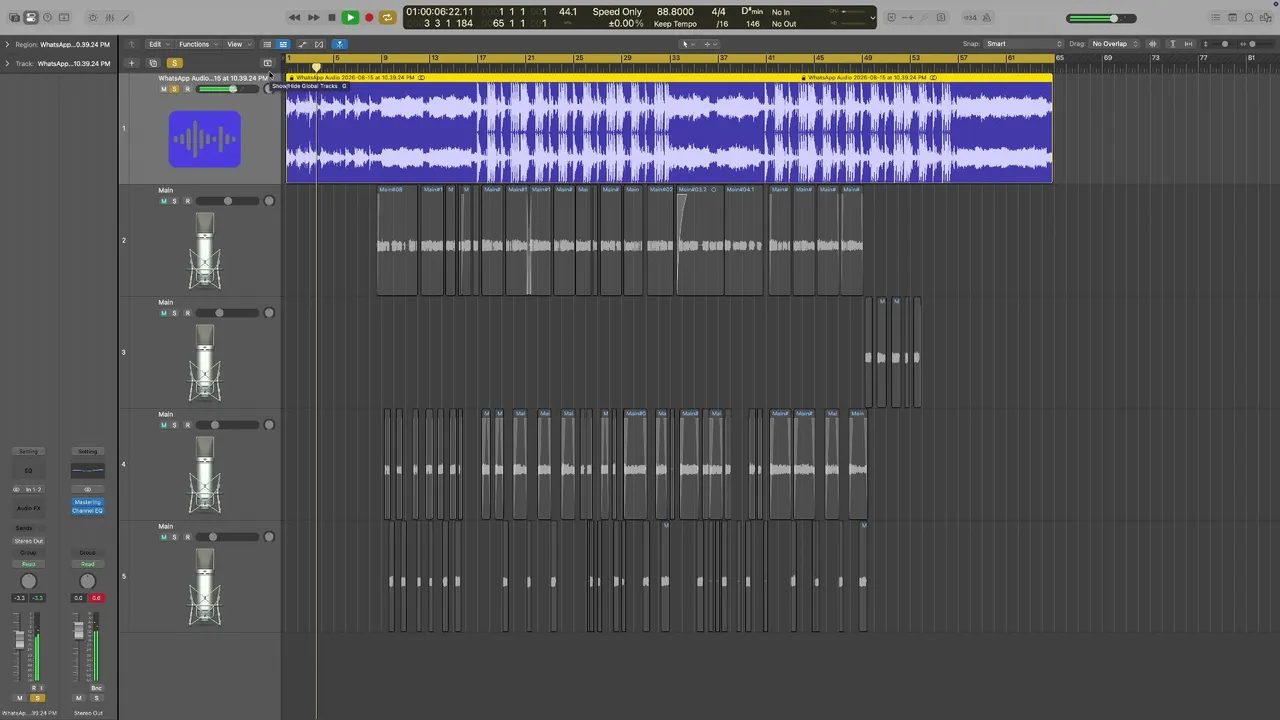Open the LCD display mode dropdown arrow

coord(873,17)
